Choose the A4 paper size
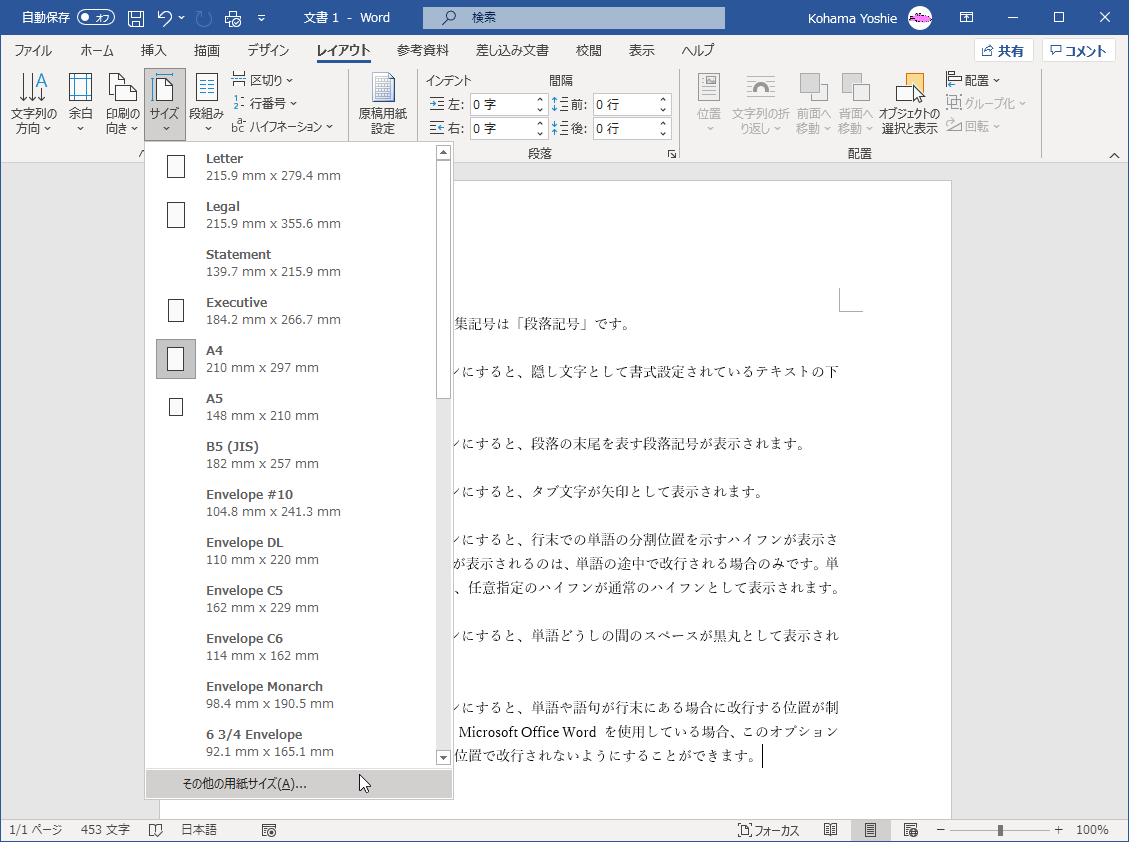 coord(291,359)
